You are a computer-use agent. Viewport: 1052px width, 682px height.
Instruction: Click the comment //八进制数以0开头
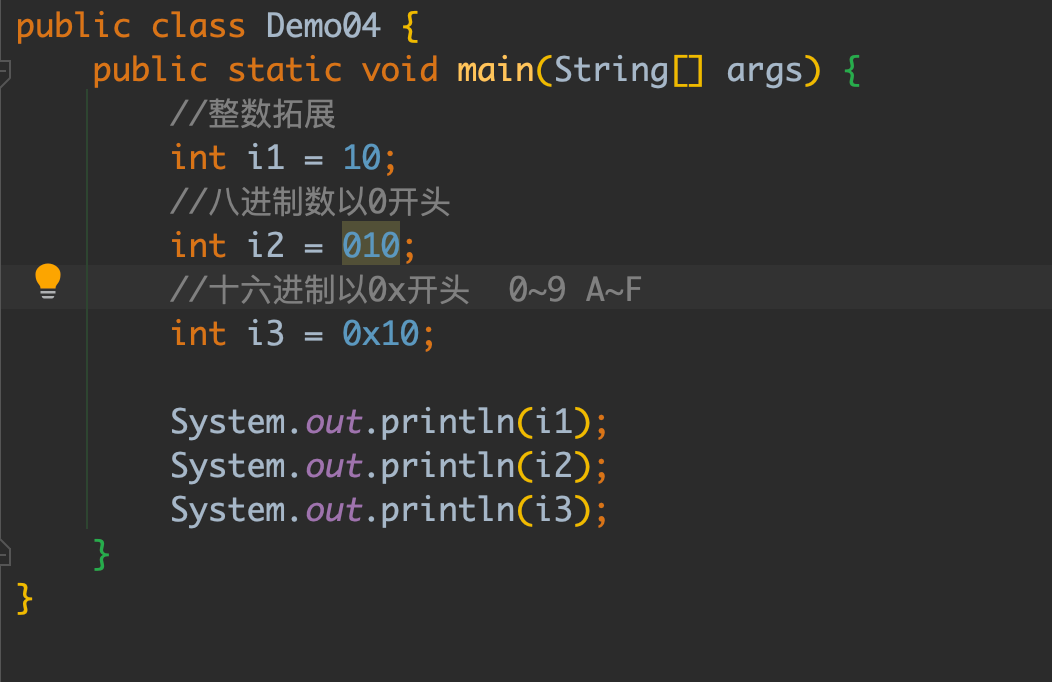(x=309, y=201)
